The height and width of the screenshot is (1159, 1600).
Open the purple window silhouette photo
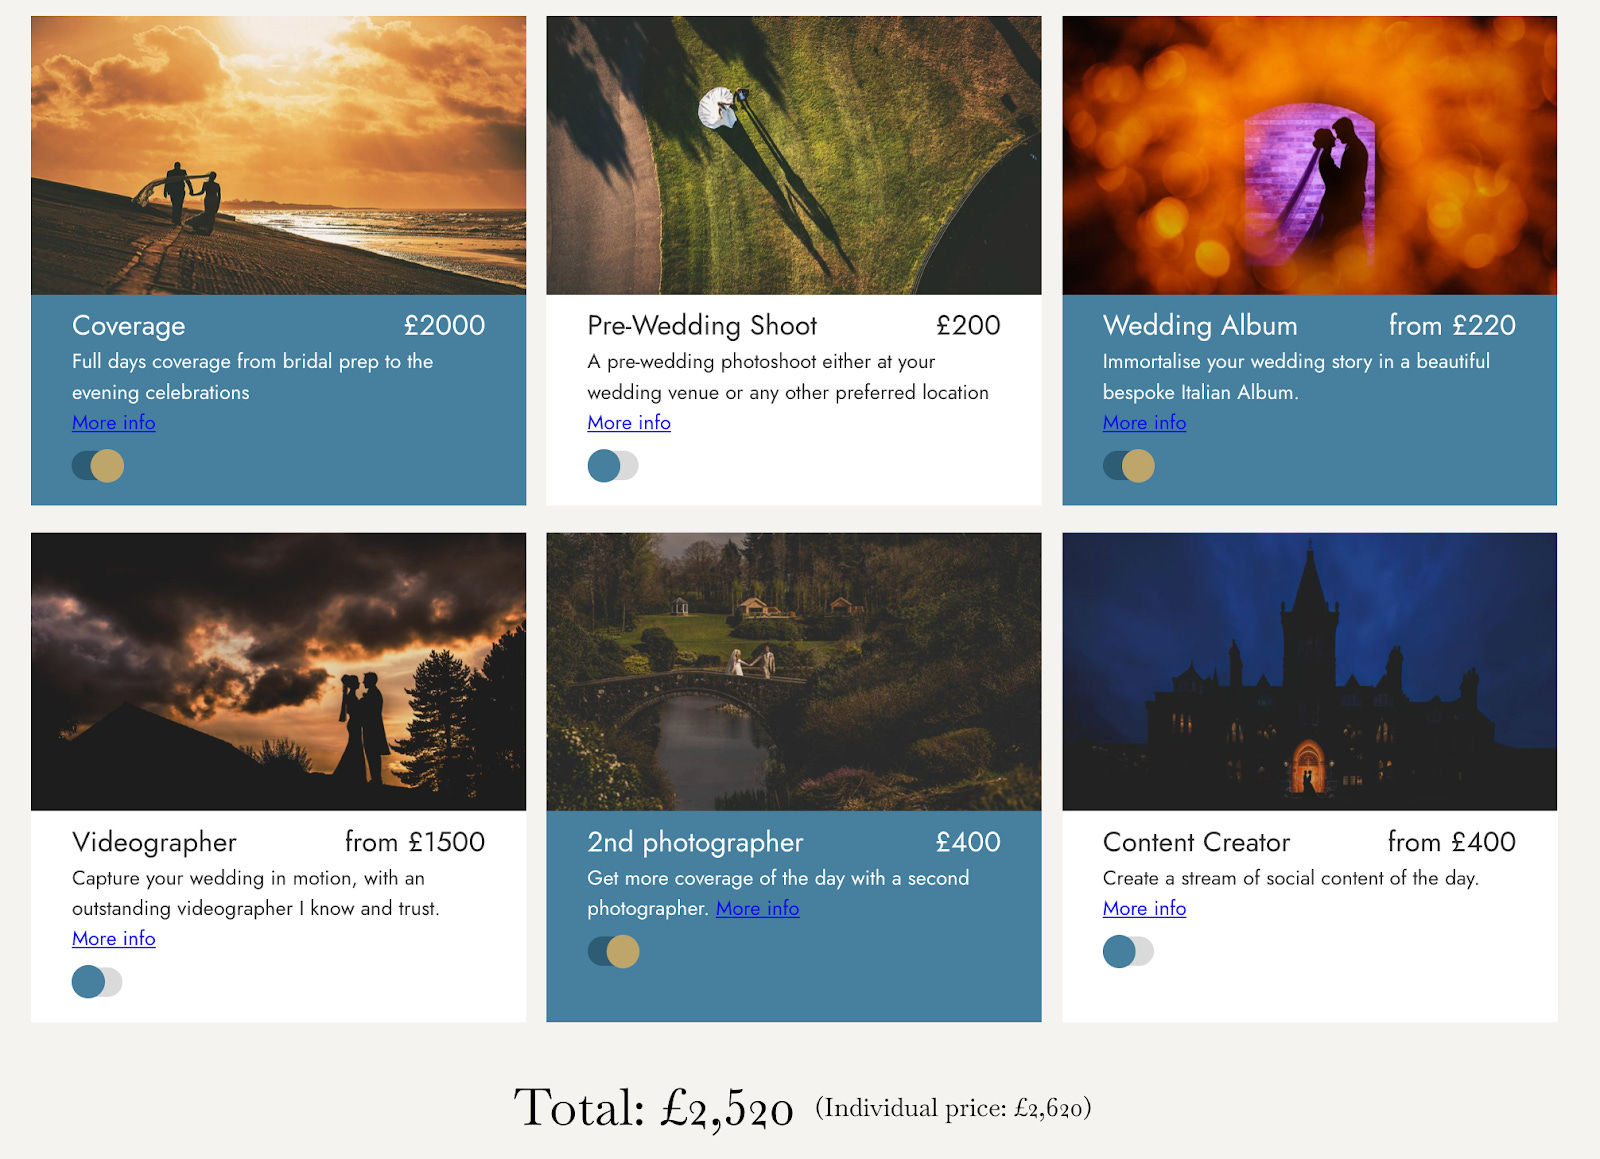(x=1309, y=155)
